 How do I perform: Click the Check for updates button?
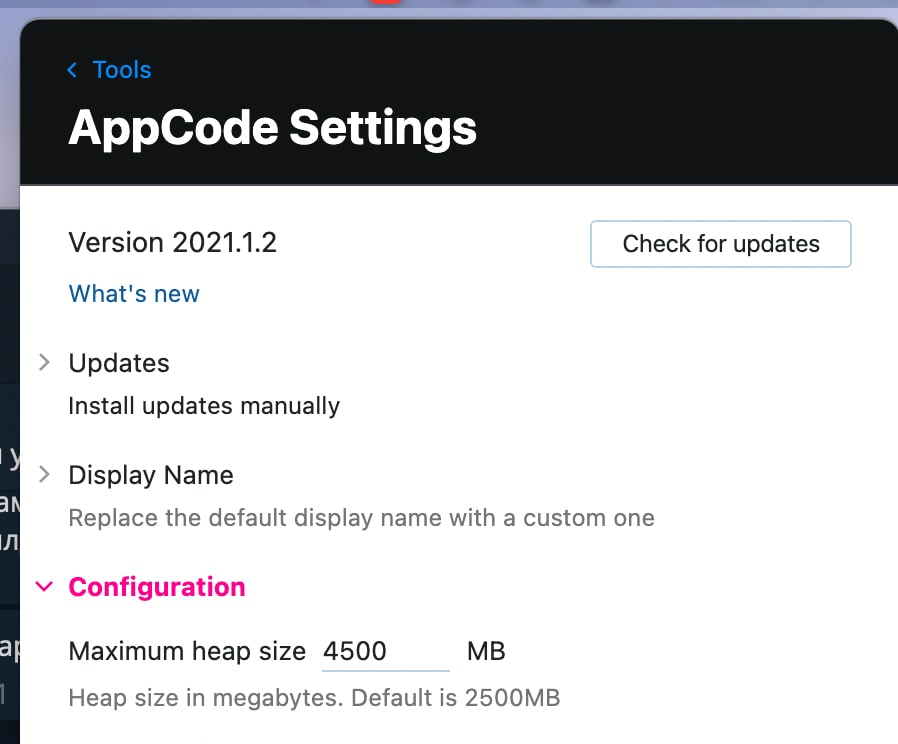coord(720,244)
